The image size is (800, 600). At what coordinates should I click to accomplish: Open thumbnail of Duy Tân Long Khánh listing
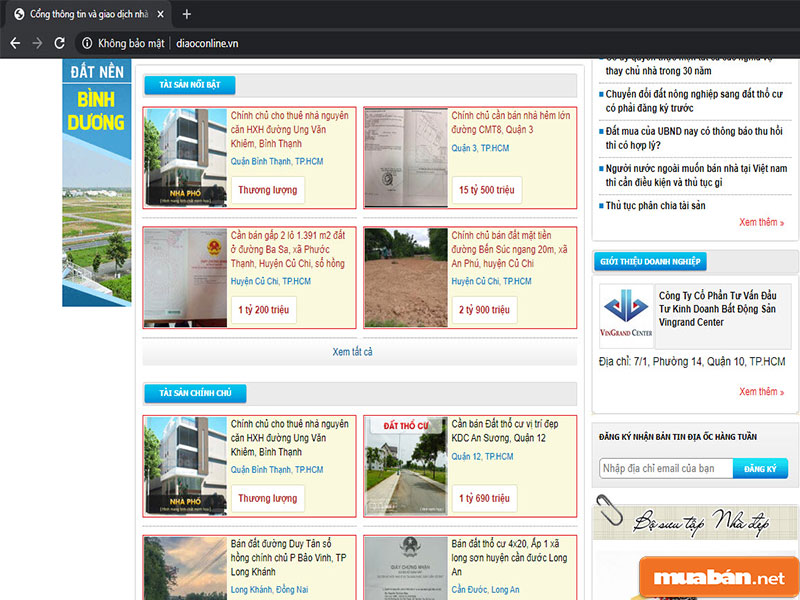pos(185,568)
